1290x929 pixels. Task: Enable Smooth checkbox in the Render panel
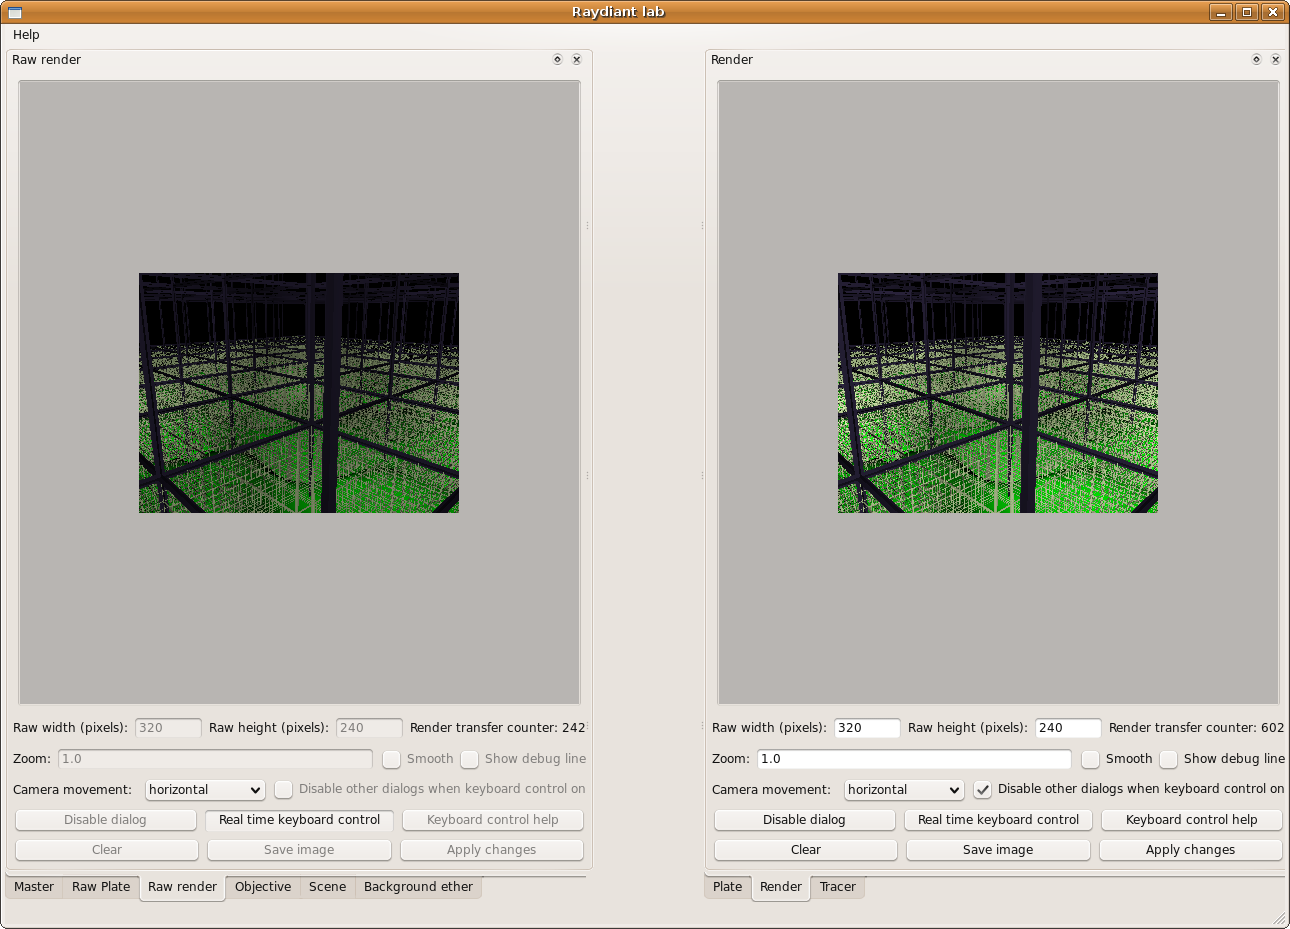point(1091,759)
